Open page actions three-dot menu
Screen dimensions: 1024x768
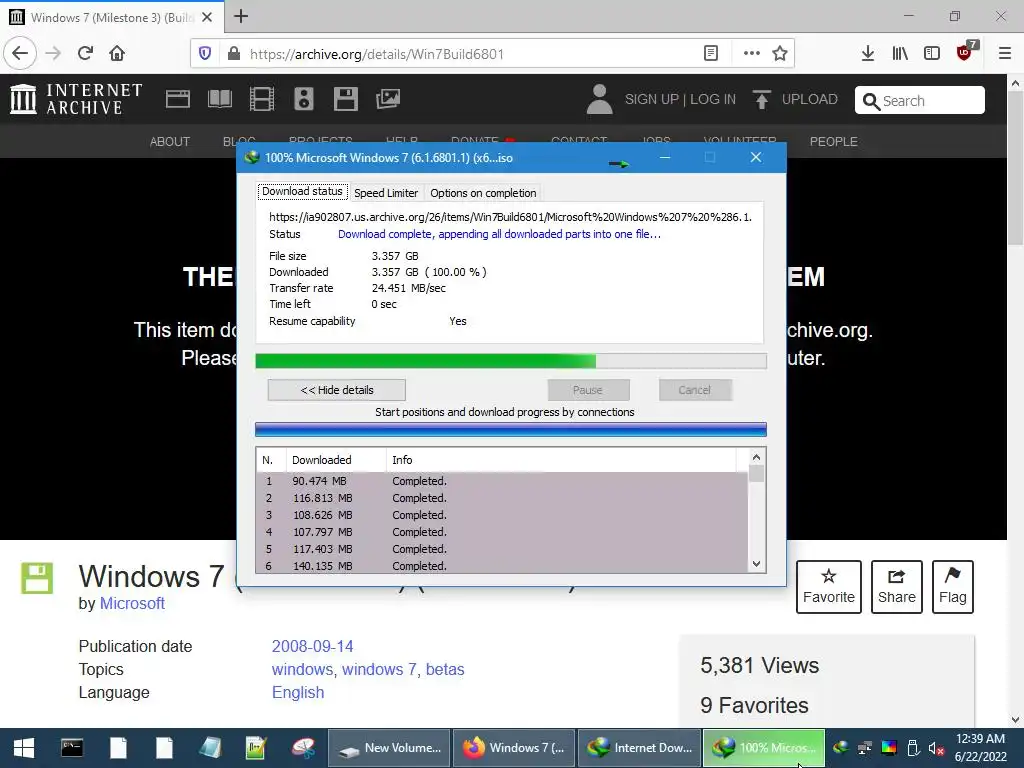(x=752, y=54)
